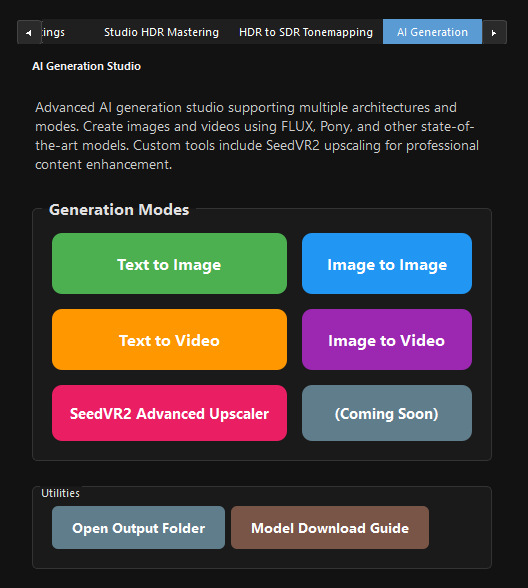Screen dimensions: 528x588
Task: Open the Model Download Guide
Action: coord(330,528)
